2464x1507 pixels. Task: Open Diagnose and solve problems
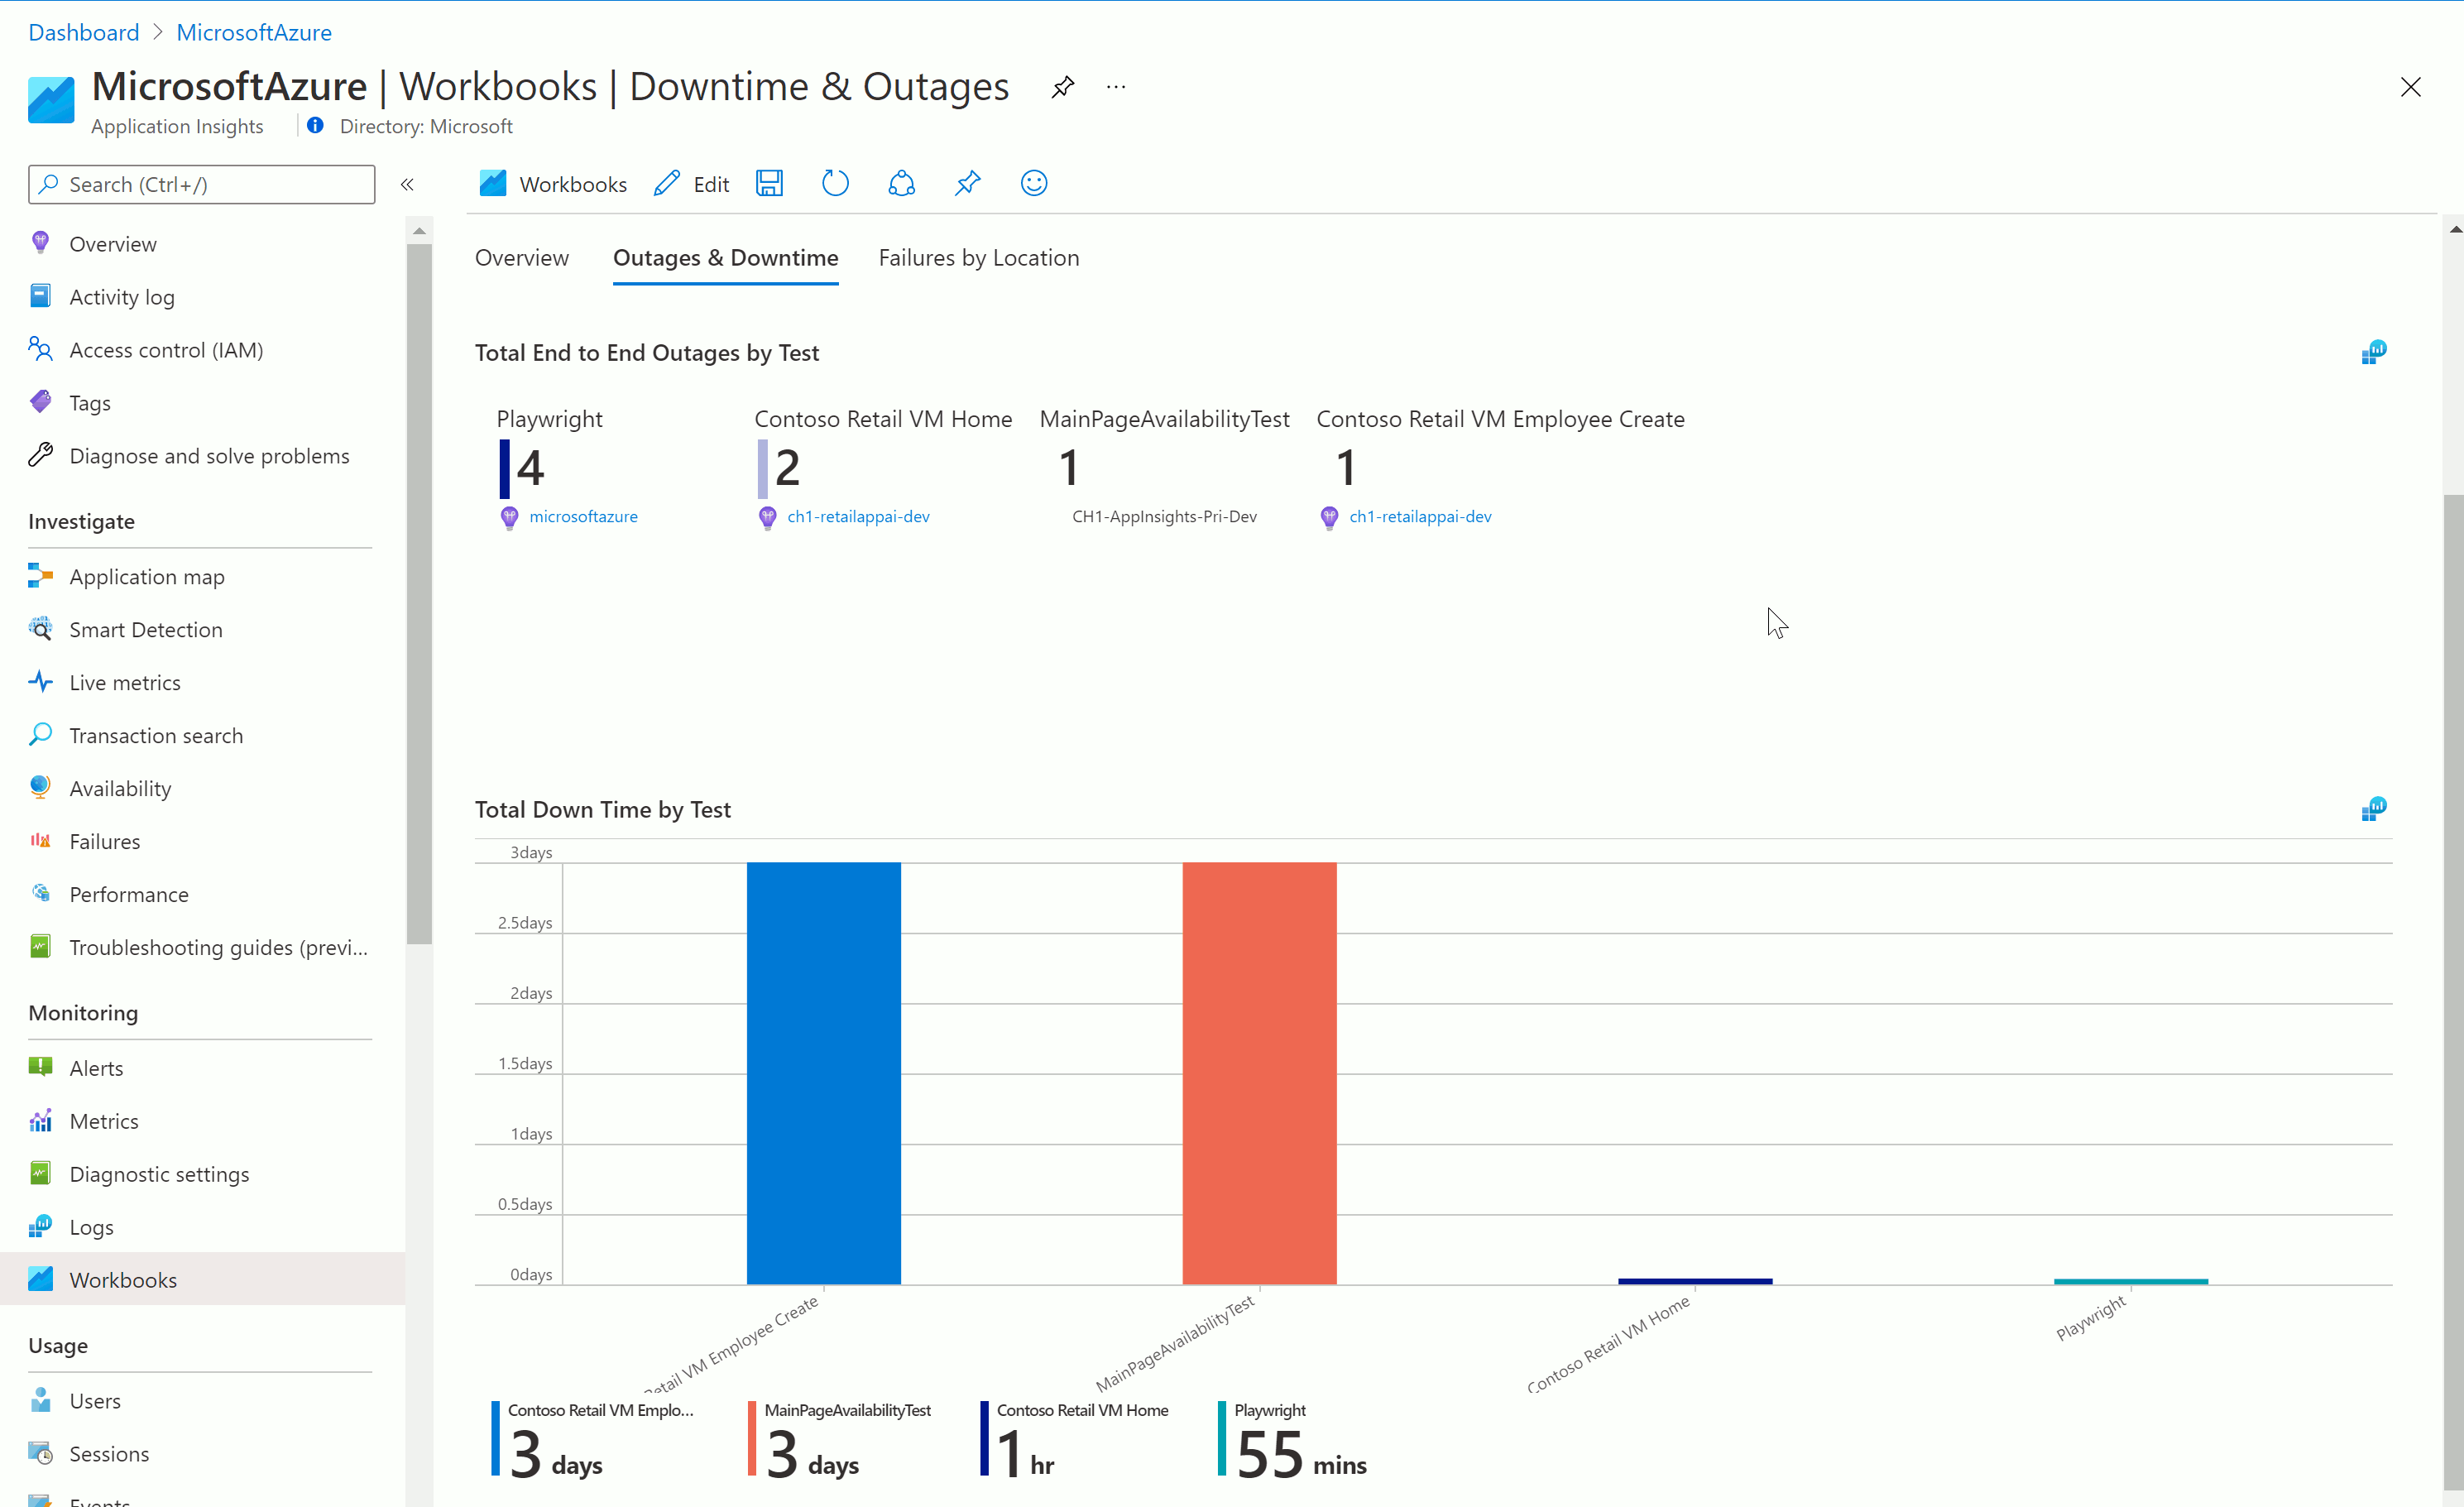pyautogui.click(x=202, y=456)
